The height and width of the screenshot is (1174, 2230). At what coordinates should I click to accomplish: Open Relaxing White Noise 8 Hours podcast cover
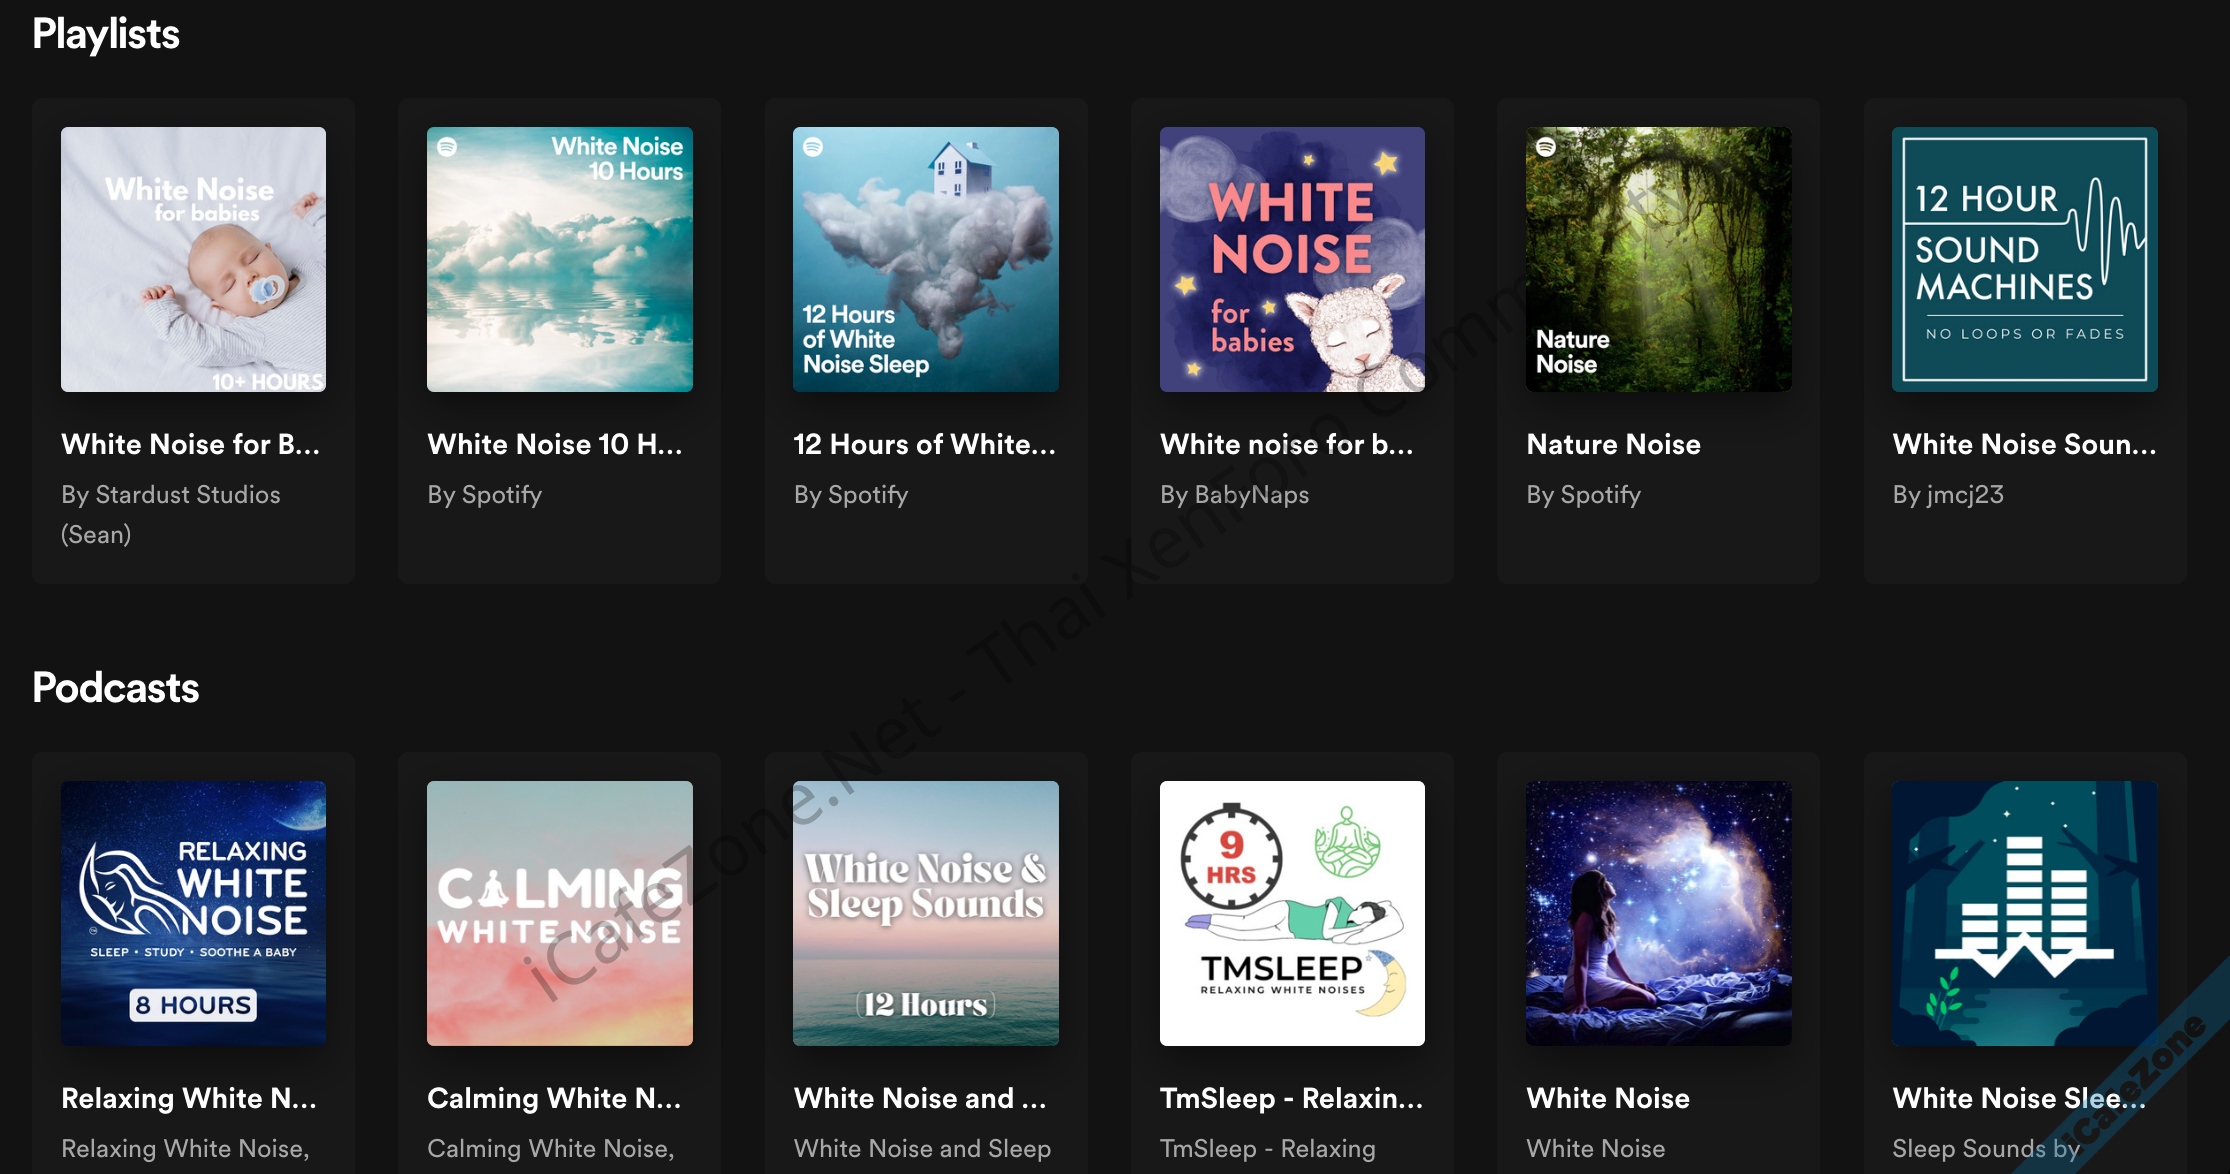(193, 913)
